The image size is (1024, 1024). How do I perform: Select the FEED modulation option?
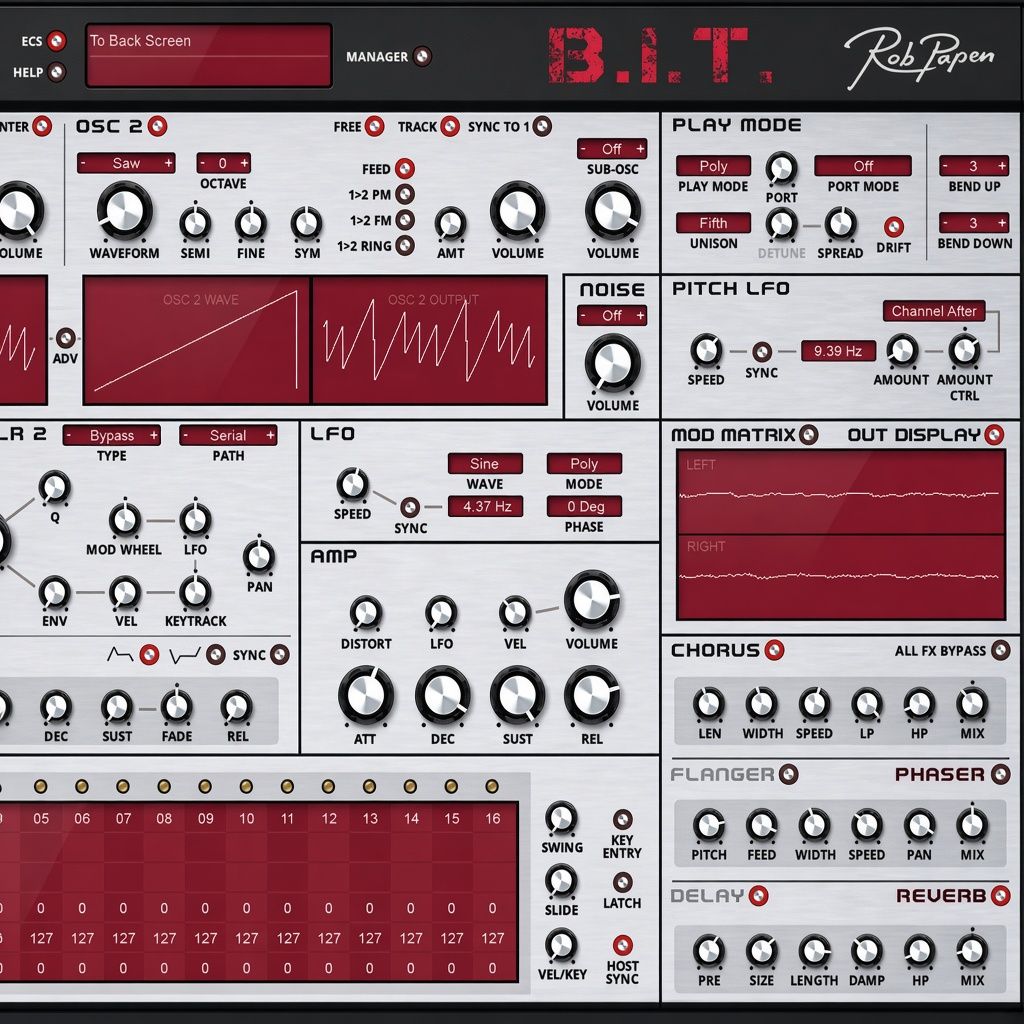(405, 168)
